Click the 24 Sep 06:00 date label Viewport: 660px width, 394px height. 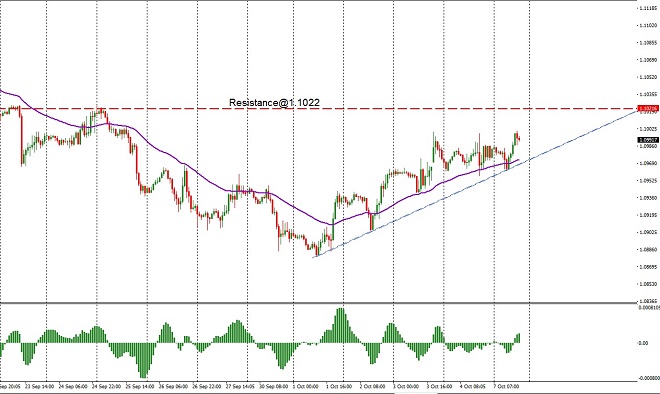(x=73, y=386)
